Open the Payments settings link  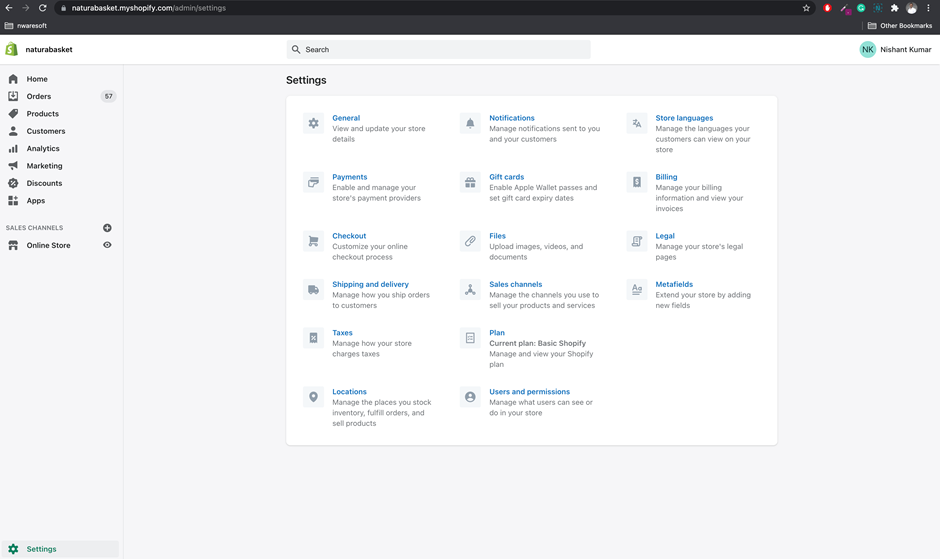pos(349,177)
